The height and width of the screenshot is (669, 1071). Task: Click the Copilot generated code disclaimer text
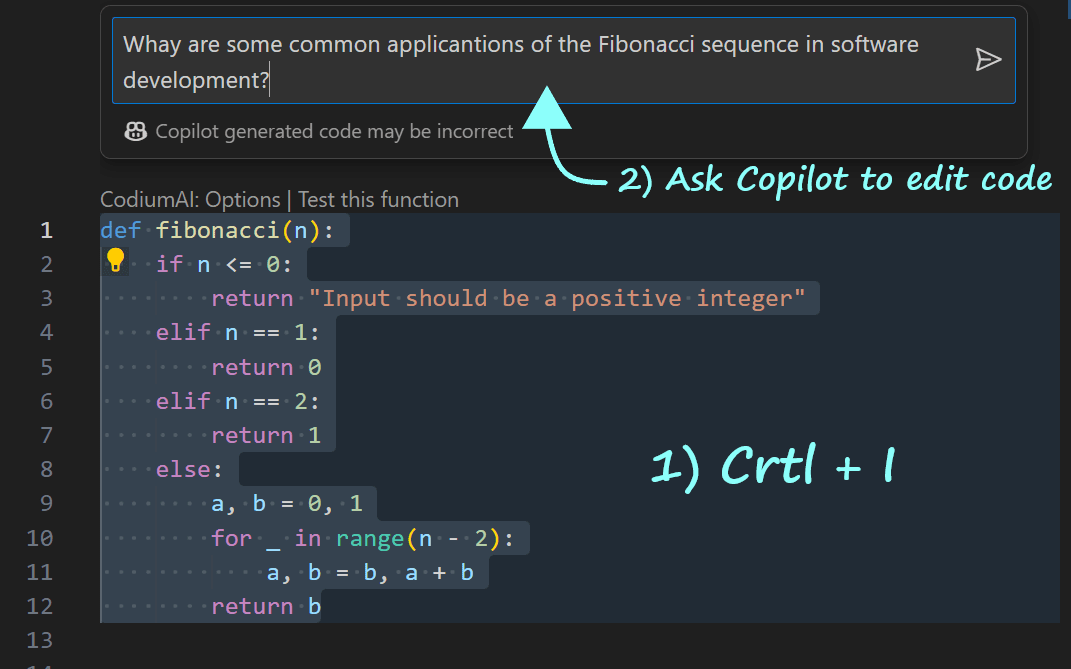pyautogui.click(x=333, y=131)
